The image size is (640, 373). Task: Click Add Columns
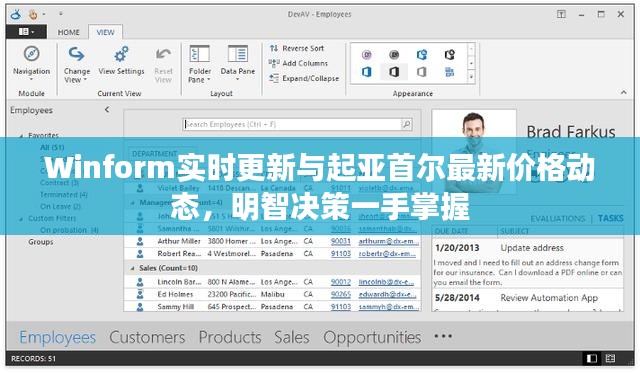(x=298, y=63)
